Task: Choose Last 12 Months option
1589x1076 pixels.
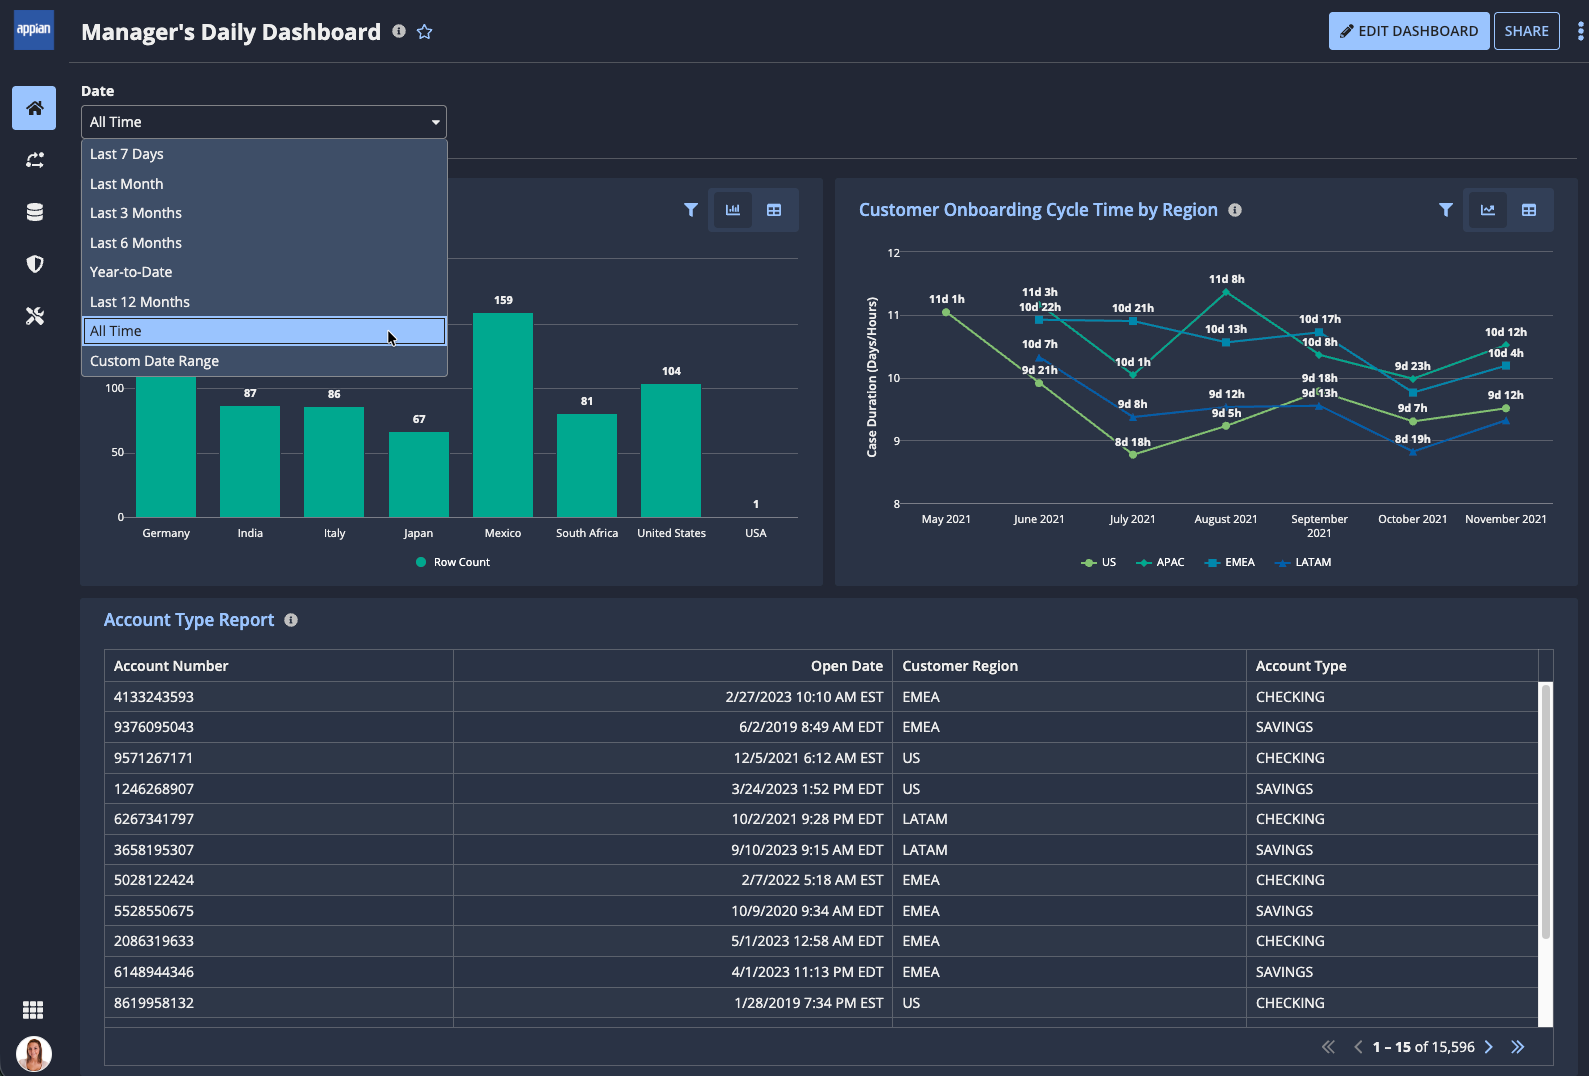Action: [x=264, y=302]
